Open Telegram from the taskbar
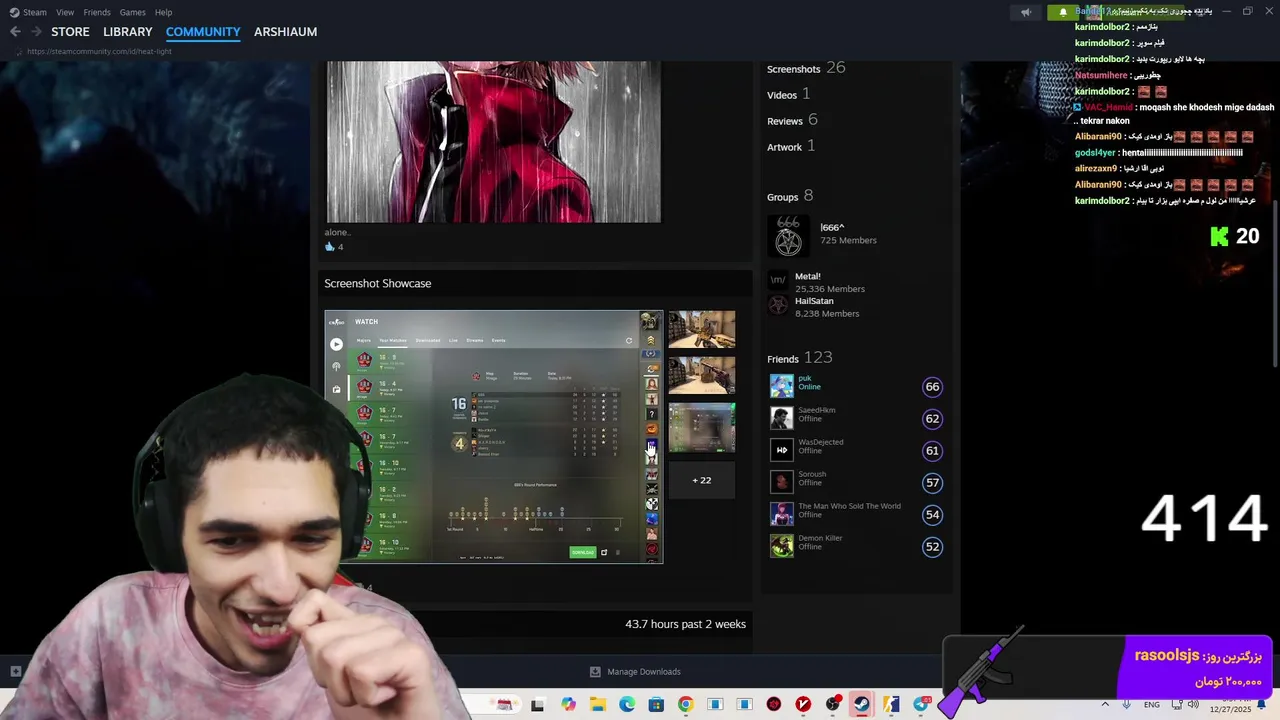 [x=921, y=705]
